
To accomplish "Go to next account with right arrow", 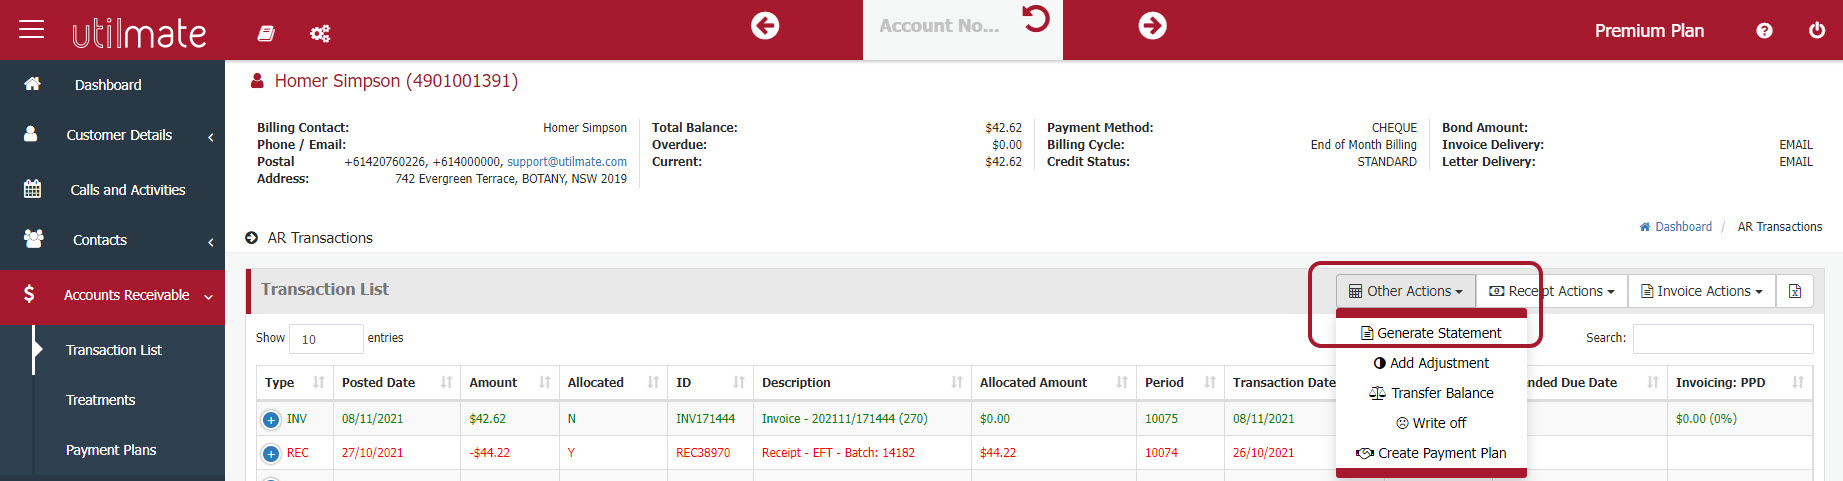I will coord(1152,25).
